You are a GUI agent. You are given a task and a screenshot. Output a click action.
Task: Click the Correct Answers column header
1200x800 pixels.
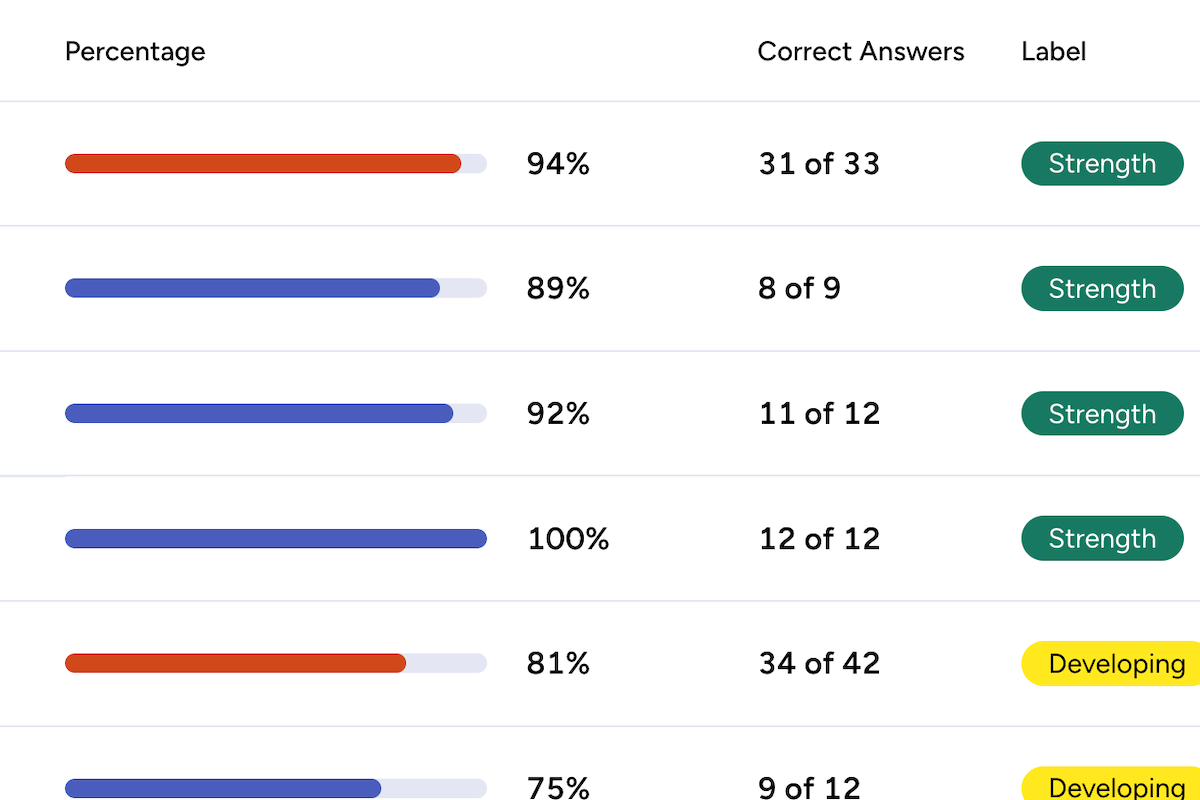[x=861, y=52]
